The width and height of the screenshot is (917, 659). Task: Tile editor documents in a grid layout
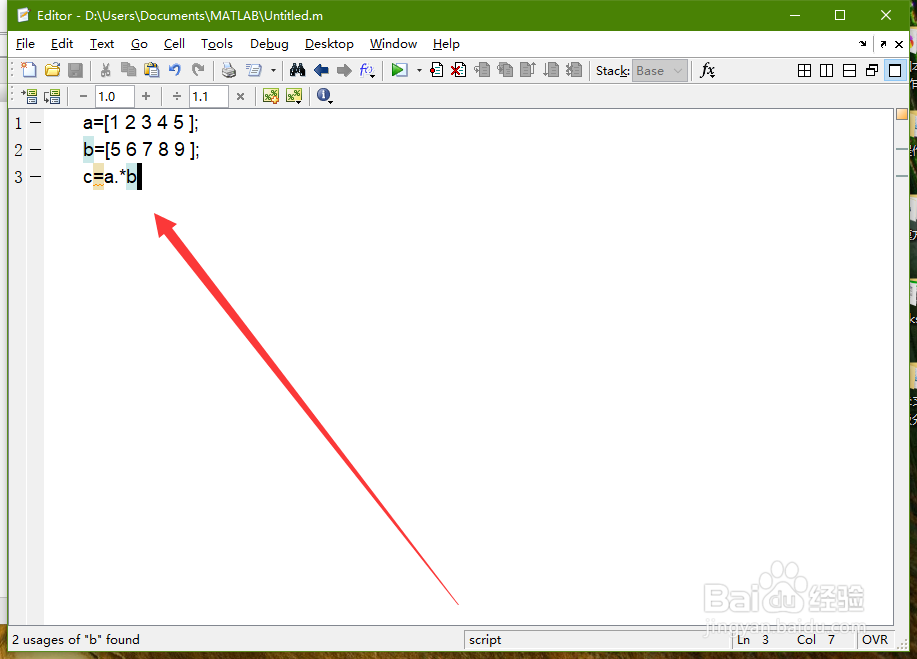[805, 70]
